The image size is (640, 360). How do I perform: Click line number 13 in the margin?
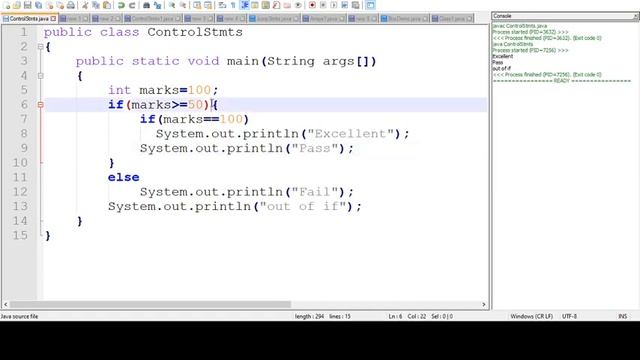(x=20, y=207)
